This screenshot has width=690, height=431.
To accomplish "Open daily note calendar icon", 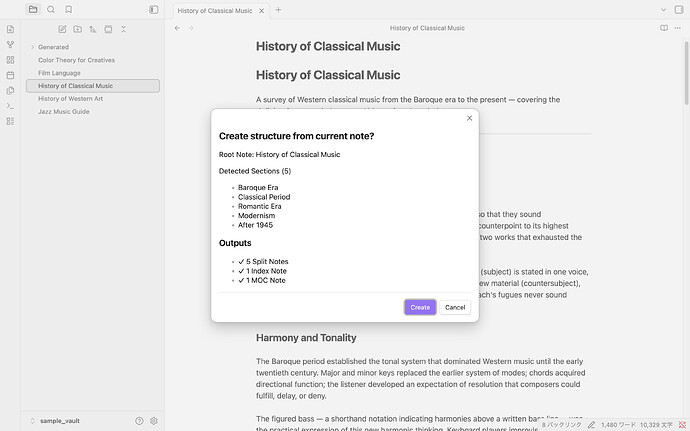I will [x=10, y=75].
